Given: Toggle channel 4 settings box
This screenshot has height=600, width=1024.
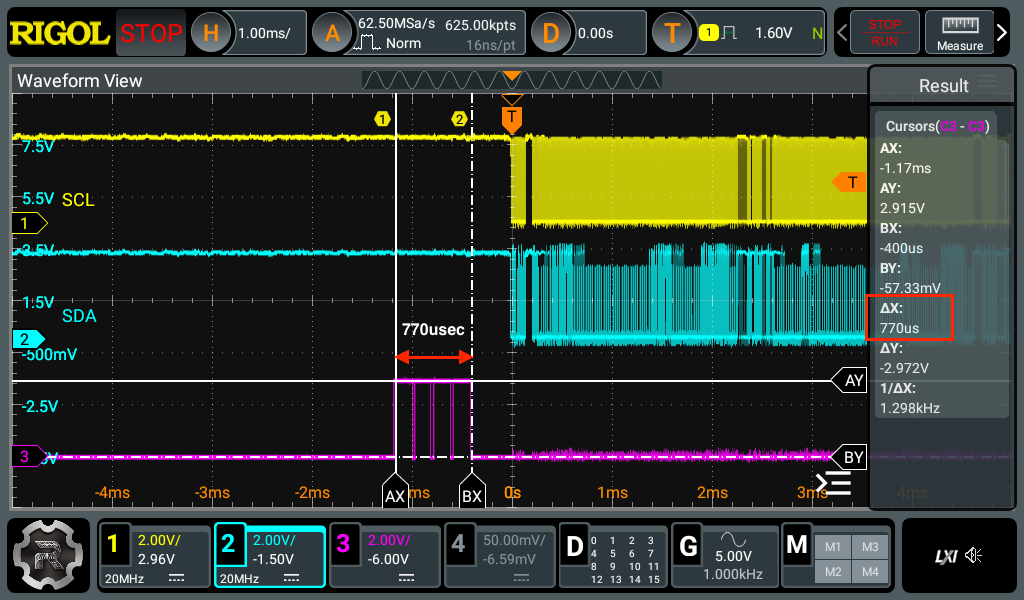Looking at the screenshot, I should click(500, 556).
